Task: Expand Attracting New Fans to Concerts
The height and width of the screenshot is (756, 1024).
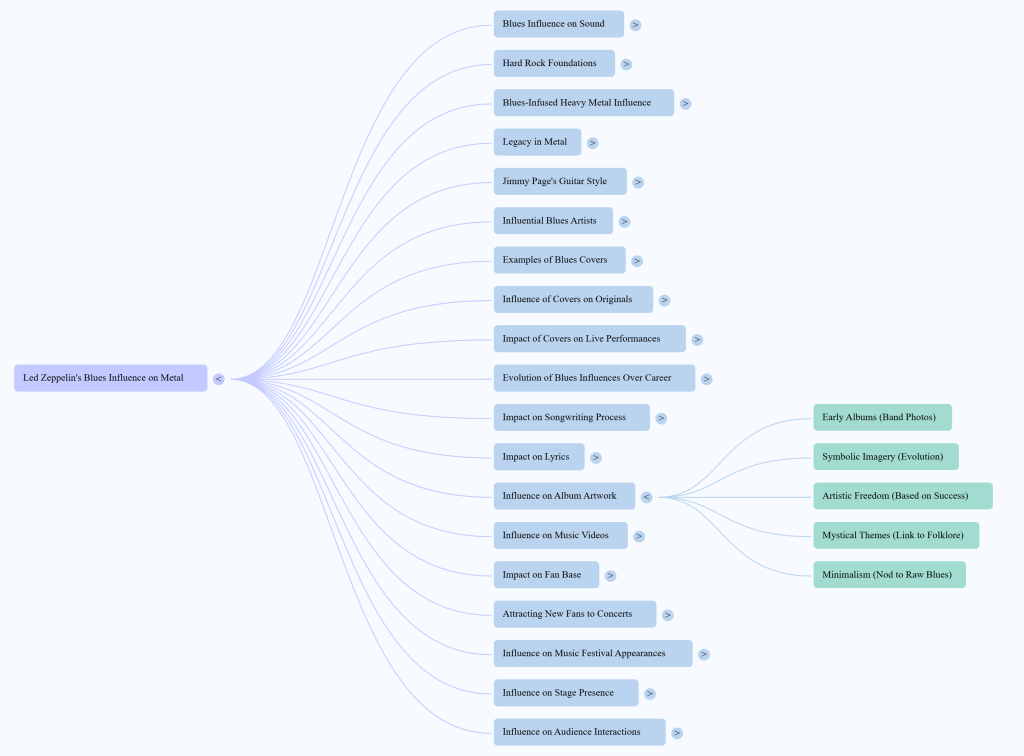Action: (x=667, y=615)
